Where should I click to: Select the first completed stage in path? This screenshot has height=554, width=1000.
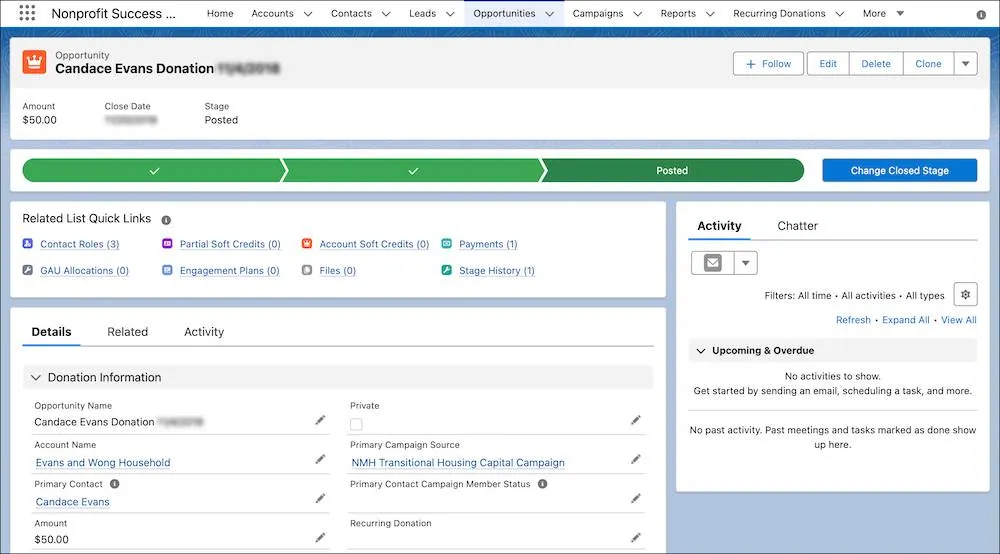(153, 170)
